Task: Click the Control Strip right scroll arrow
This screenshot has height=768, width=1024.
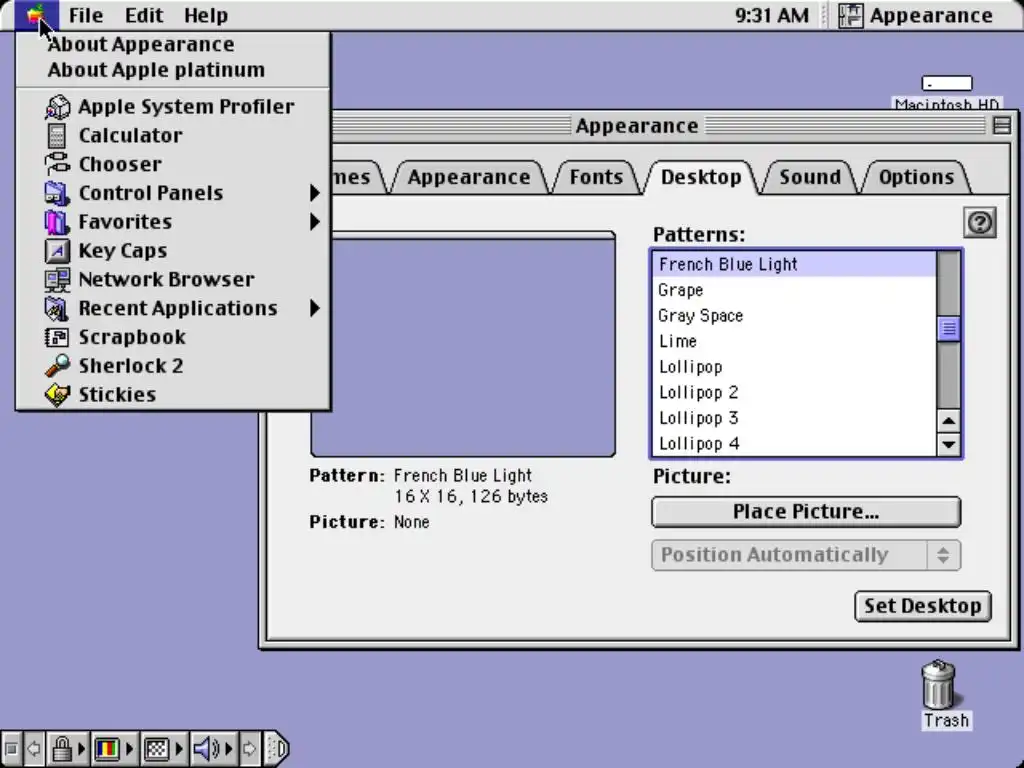Action: tap(249, 748)
